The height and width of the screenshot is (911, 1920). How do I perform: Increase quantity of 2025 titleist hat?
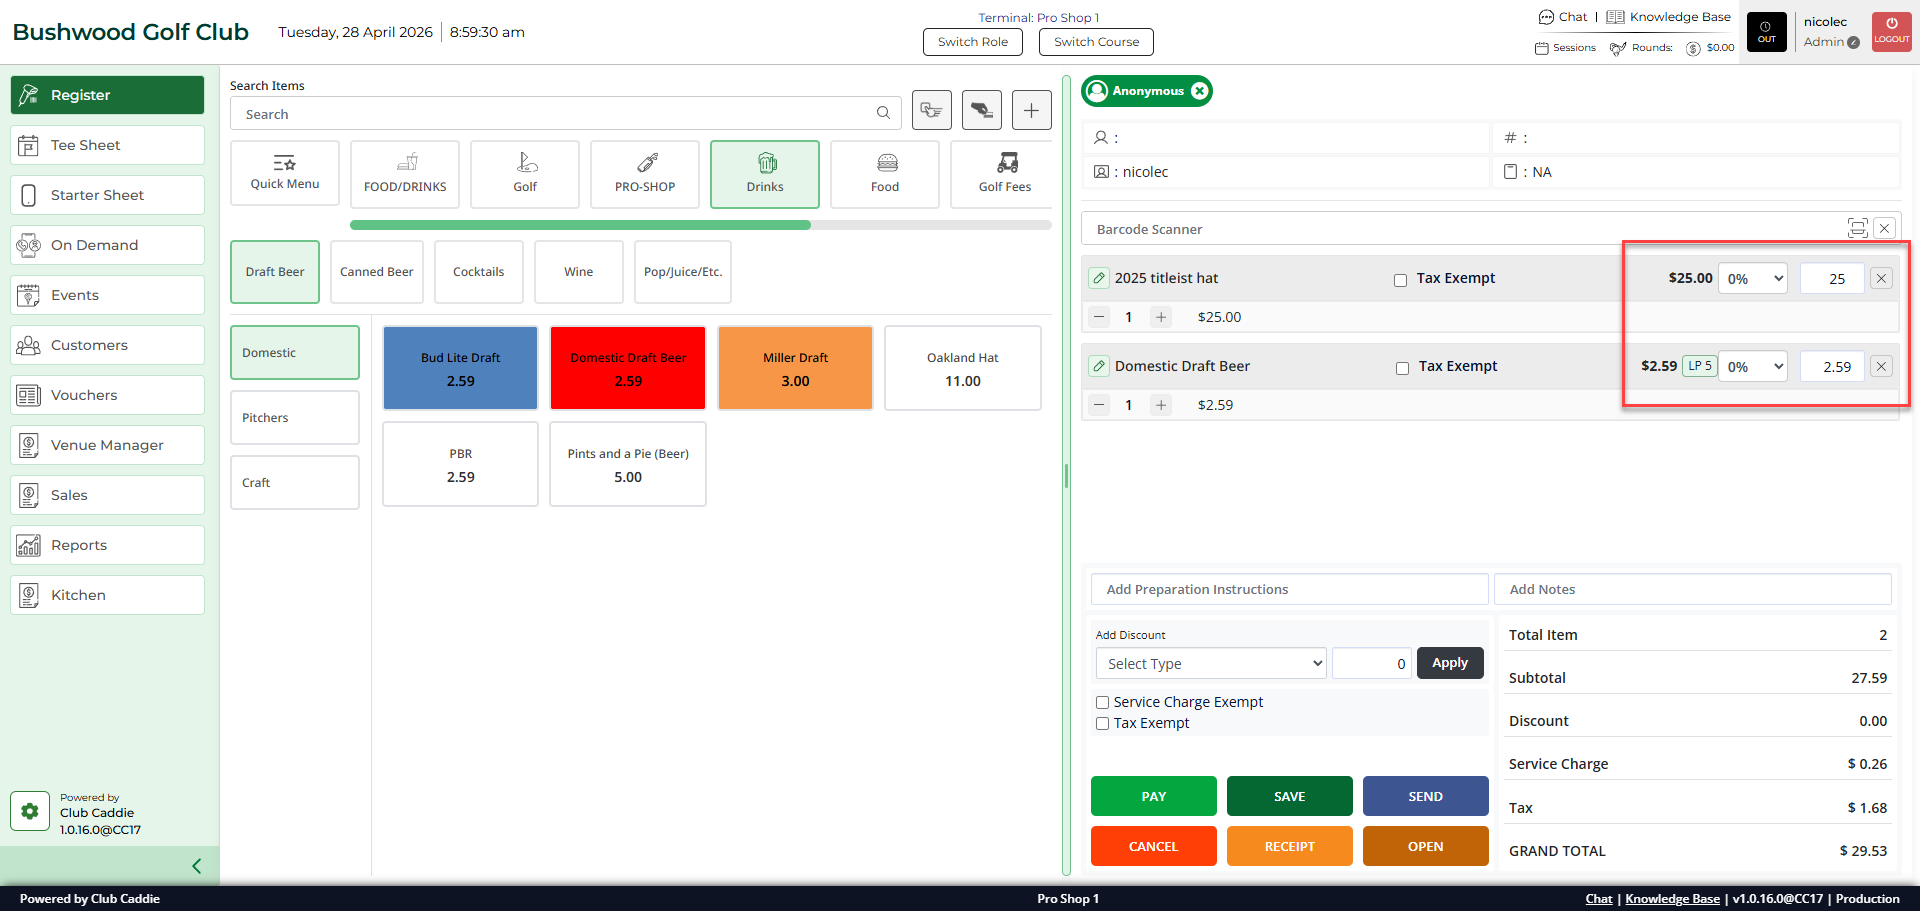click(x=1160, y=317)
